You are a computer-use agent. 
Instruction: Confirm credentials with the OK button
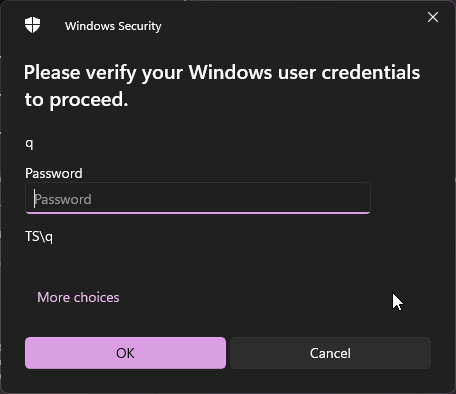click(125, 353)
